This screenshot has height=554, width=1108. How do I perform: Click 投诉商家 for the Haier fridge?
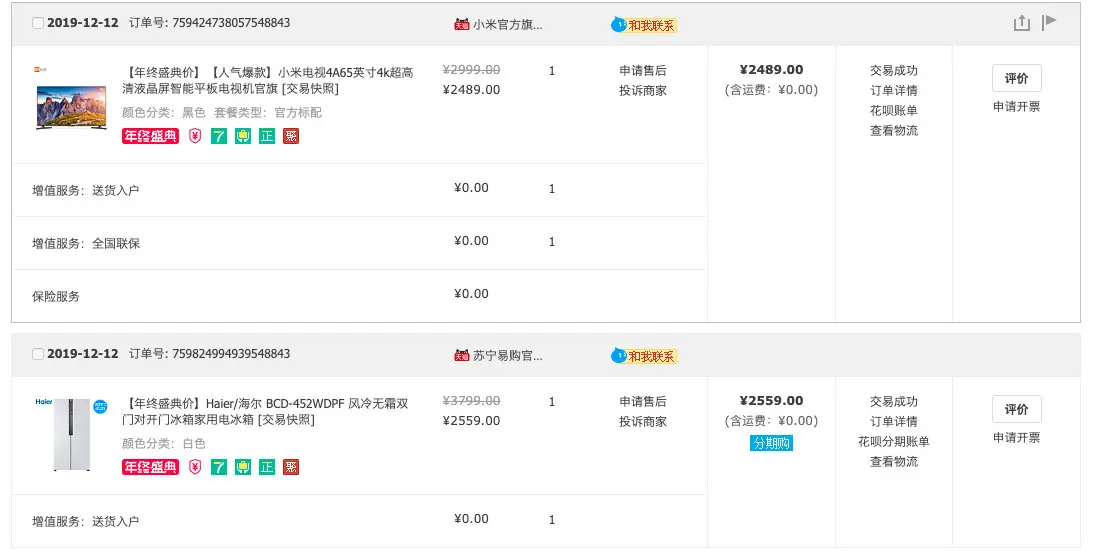643,421
